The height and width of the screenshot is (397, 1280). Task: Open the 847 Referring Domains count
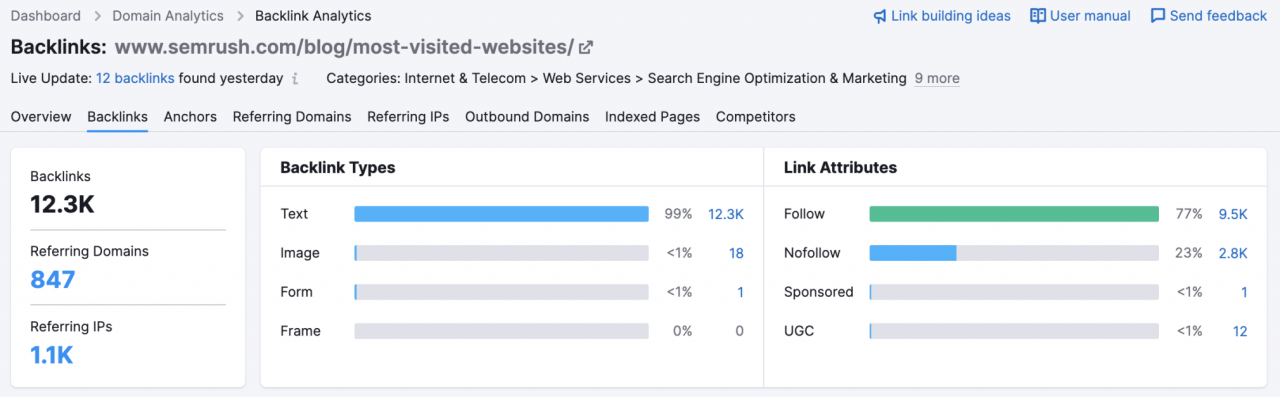pos(53,280)
